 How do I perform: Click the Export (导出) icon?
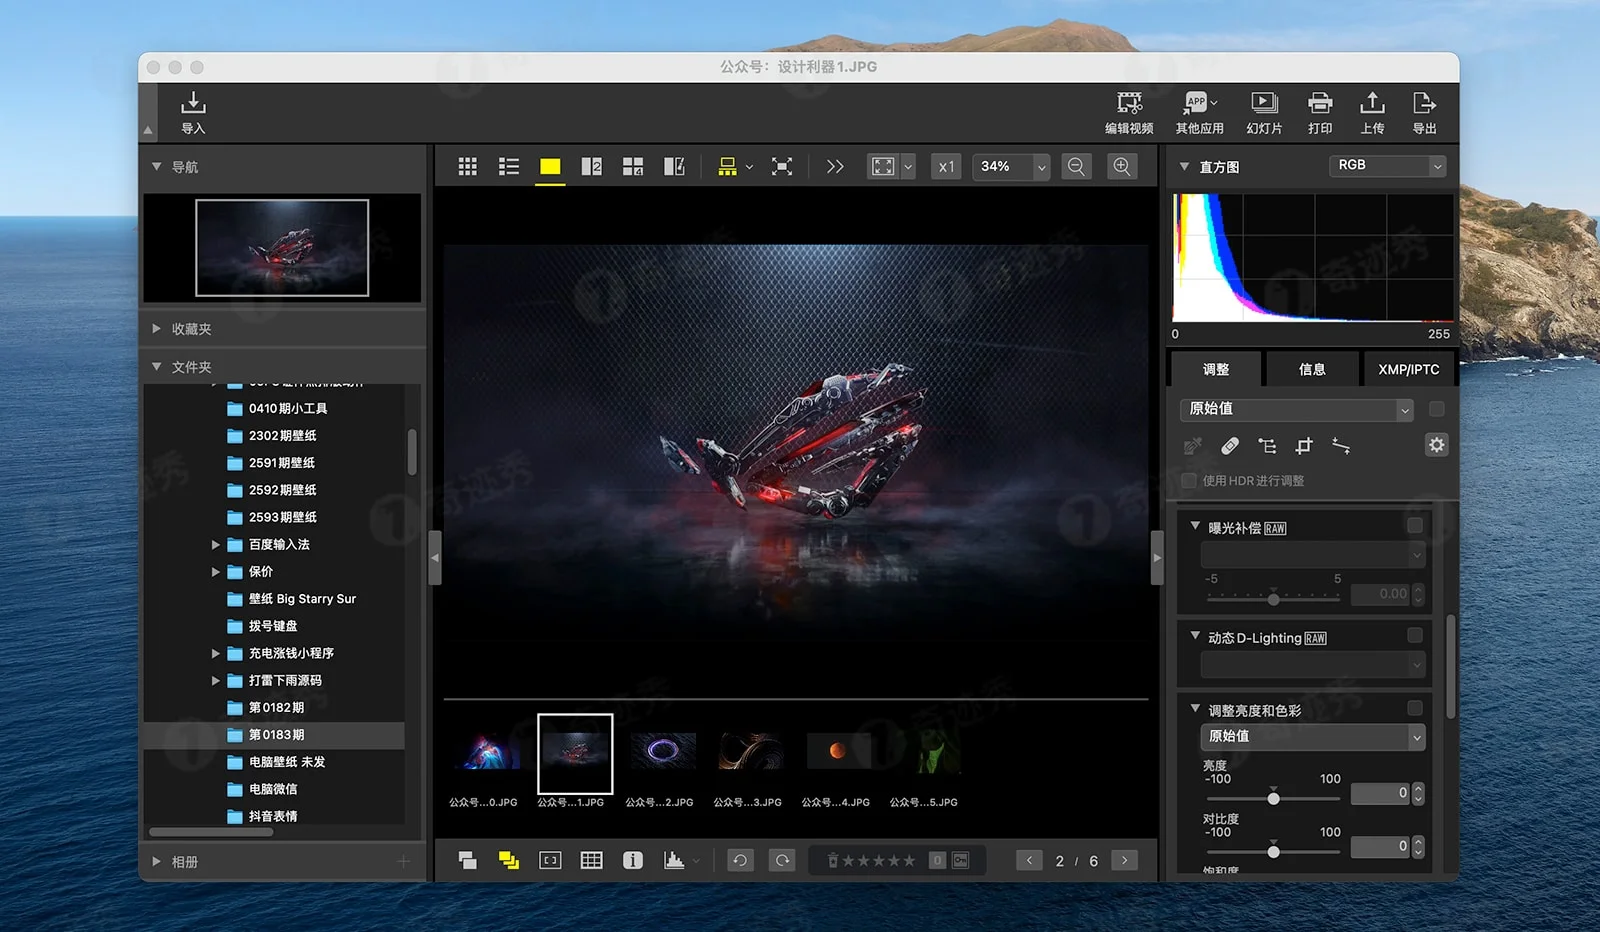pyautogui.click(x=1424, y=104)
